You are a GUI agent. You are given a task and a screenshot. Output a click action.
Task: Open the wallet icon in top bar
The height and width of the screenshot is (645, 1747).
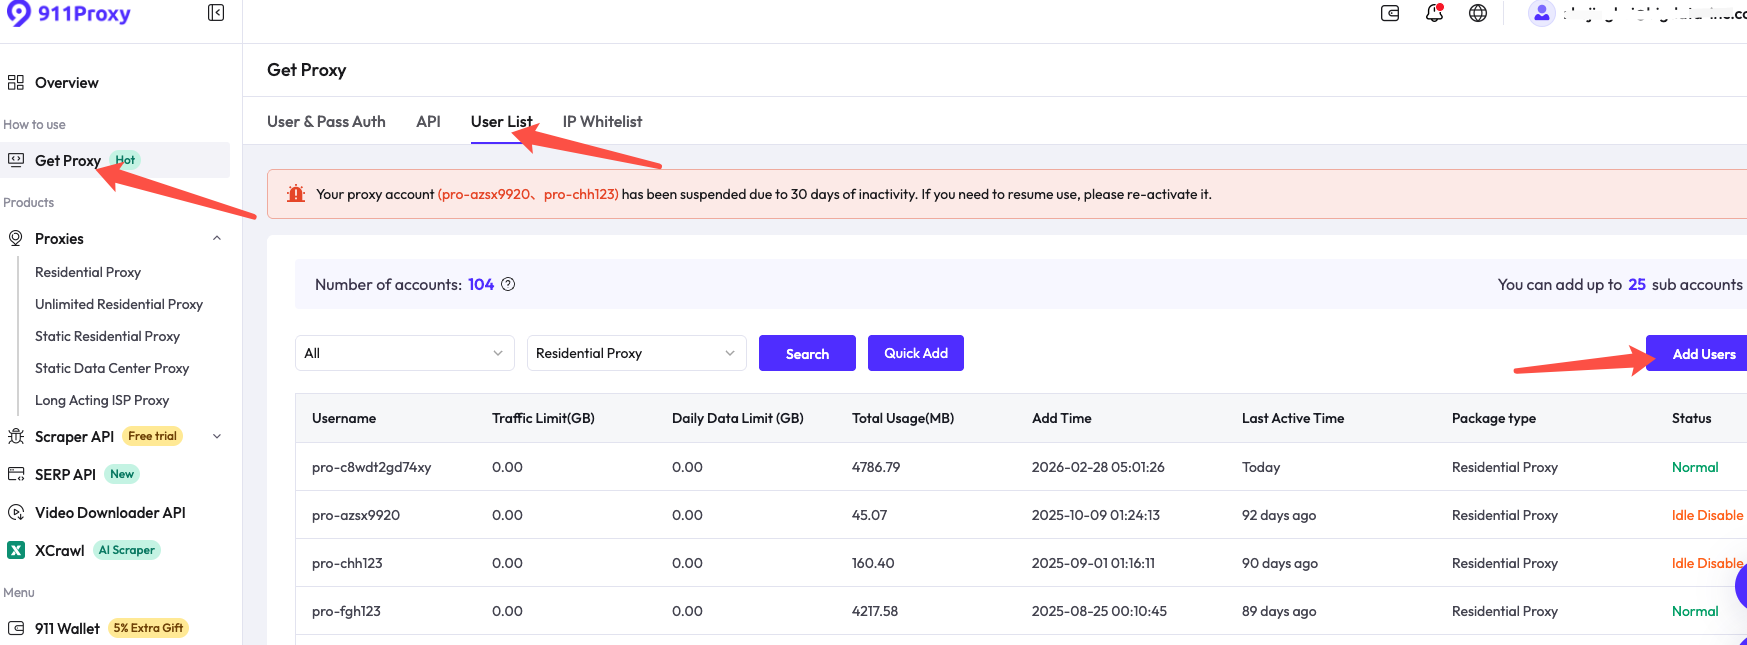[x=1390, y=13]
